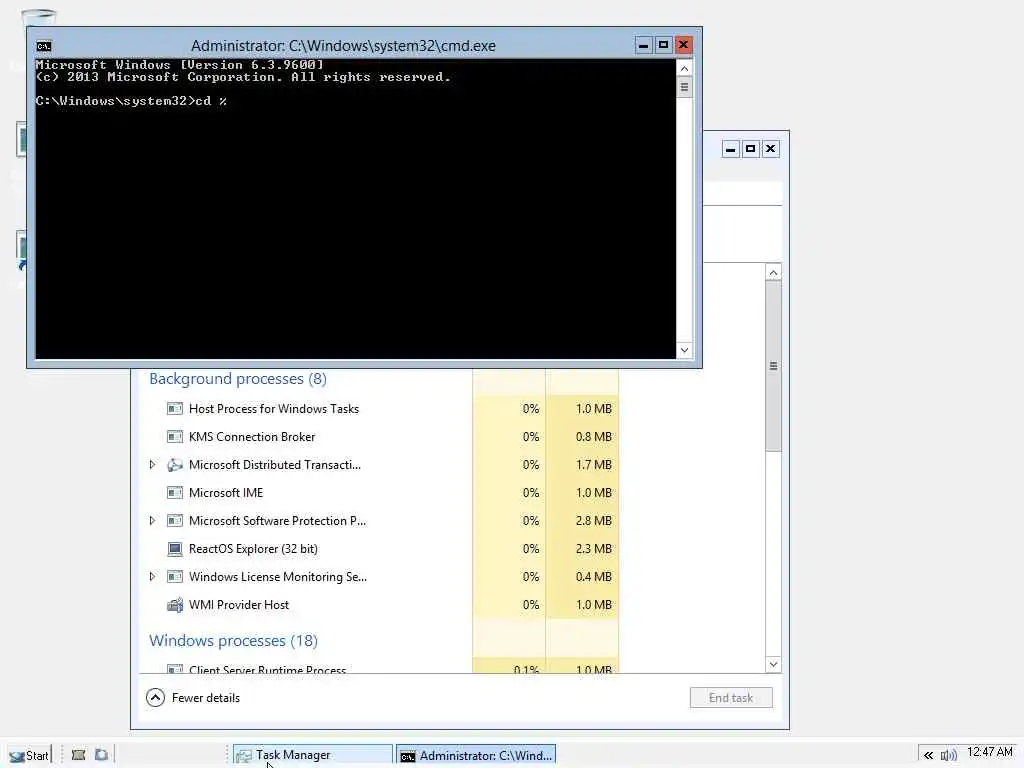Screen dimensions: 1024x768
Task: Close the cmd.exe window
Action: click(684, 45)
